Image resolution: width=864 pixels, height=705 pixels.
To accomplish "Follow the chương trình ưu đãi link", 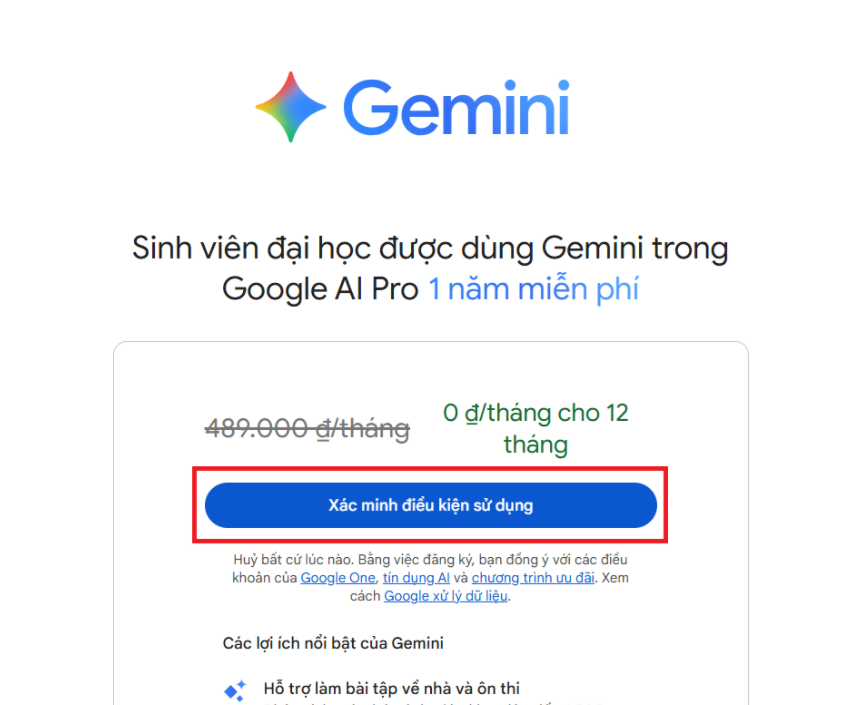I will 533,578.
